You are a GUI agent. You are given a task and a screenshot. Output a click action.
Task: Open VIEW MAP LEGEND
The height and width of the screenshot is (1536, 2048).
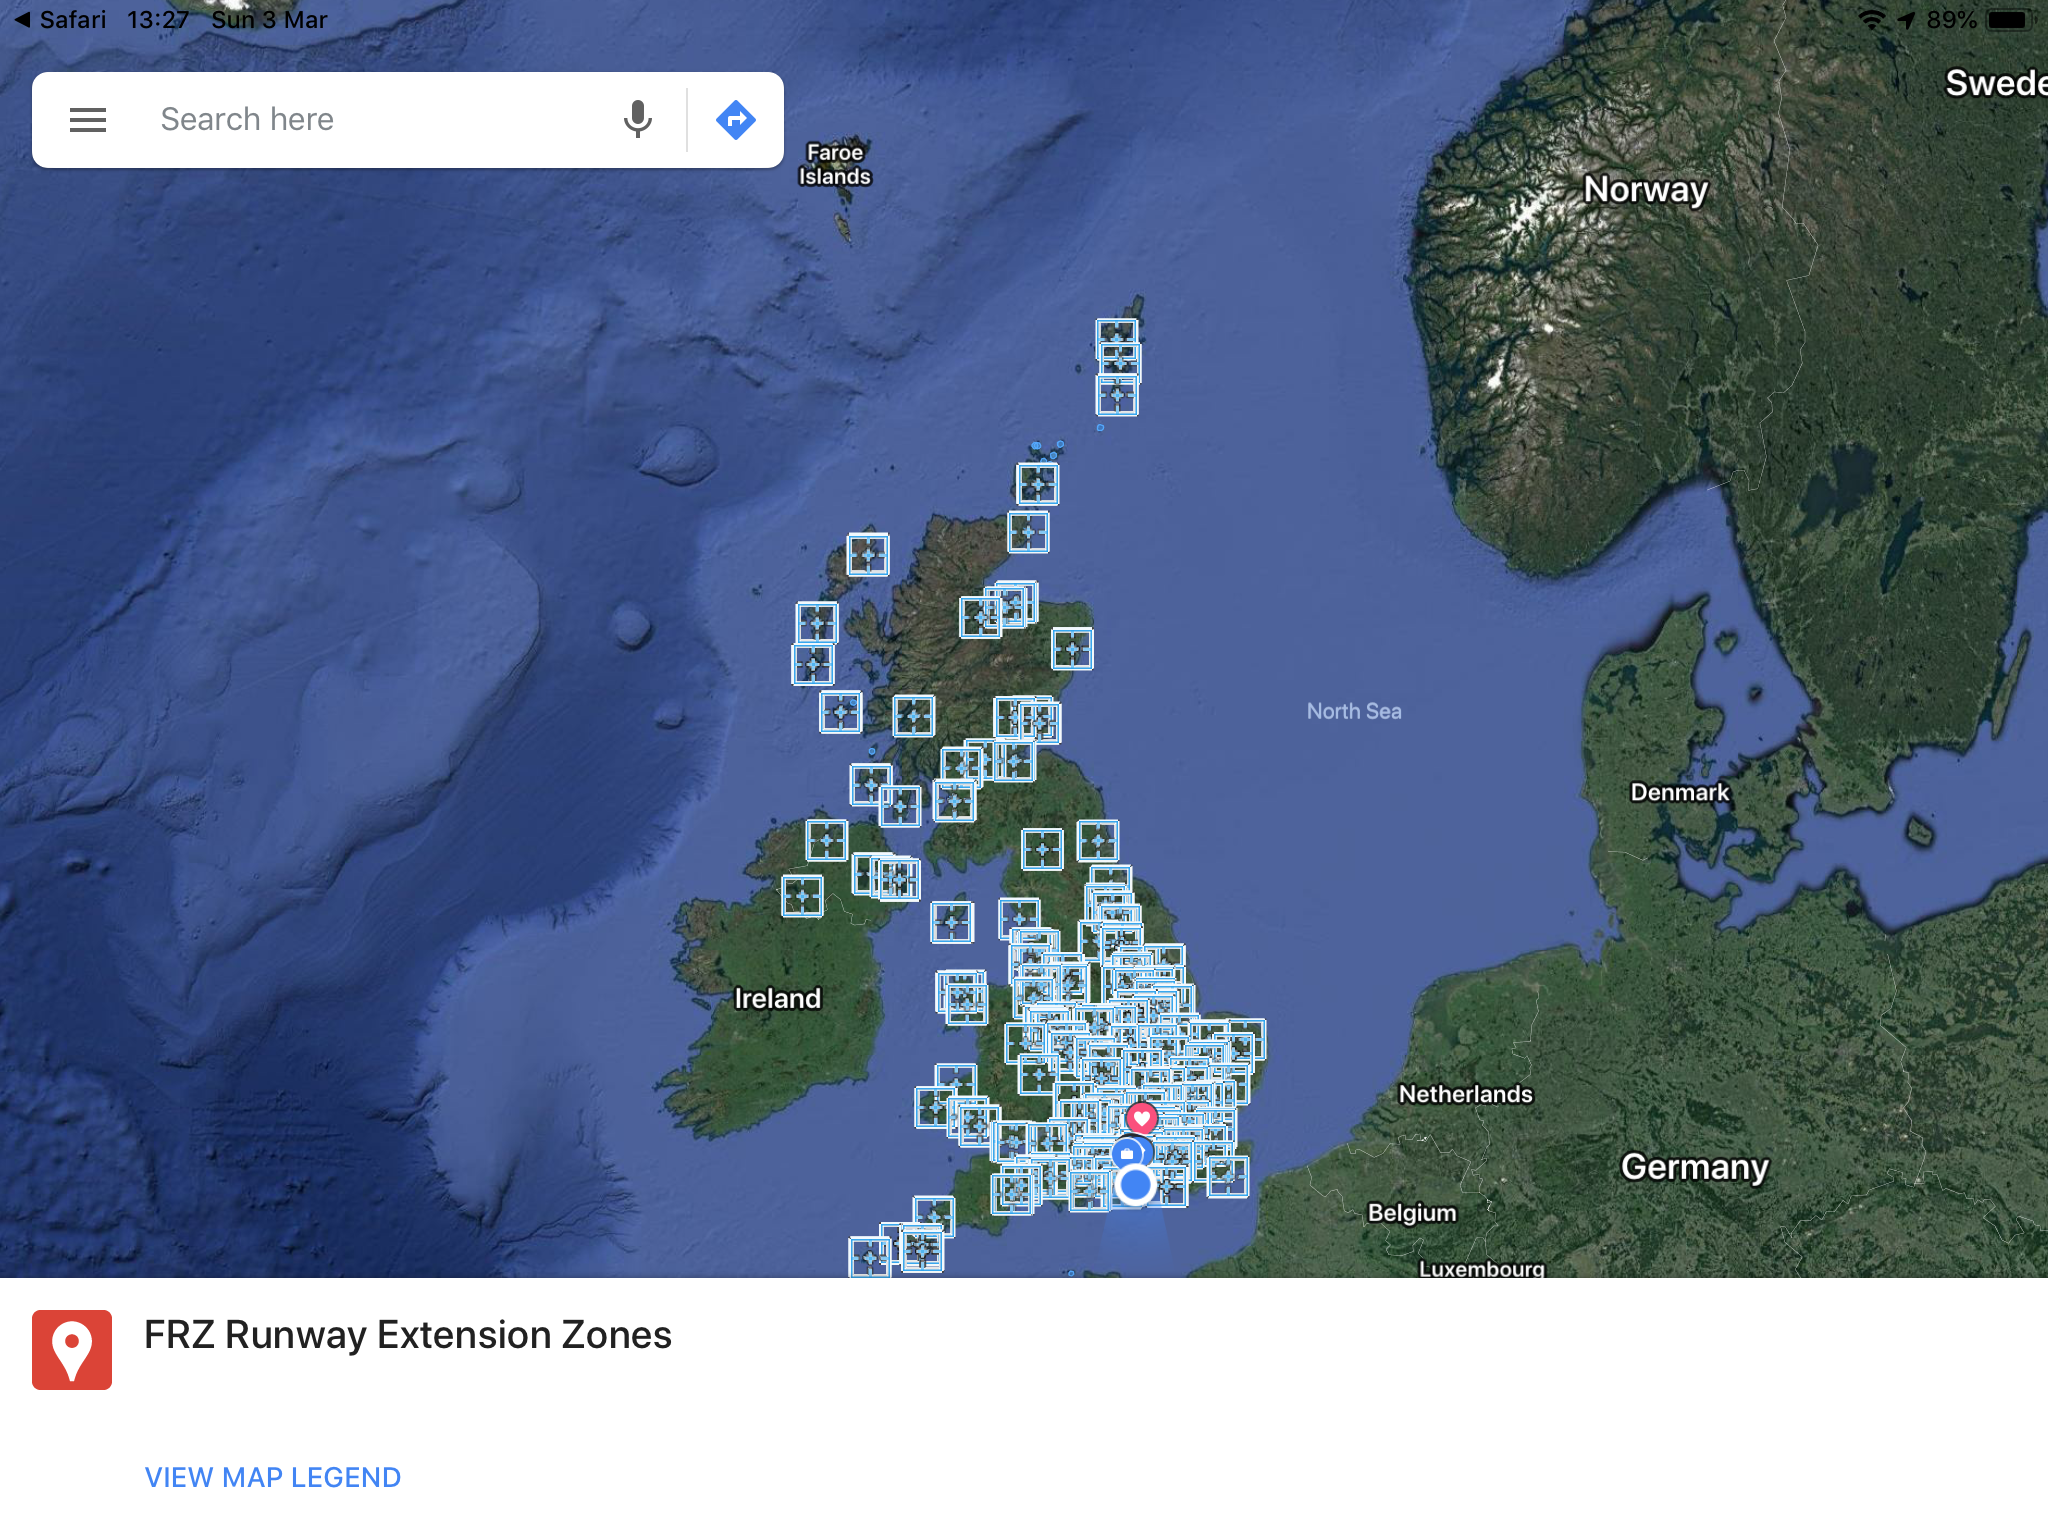pyautogui.click(x=271, y=1477)
